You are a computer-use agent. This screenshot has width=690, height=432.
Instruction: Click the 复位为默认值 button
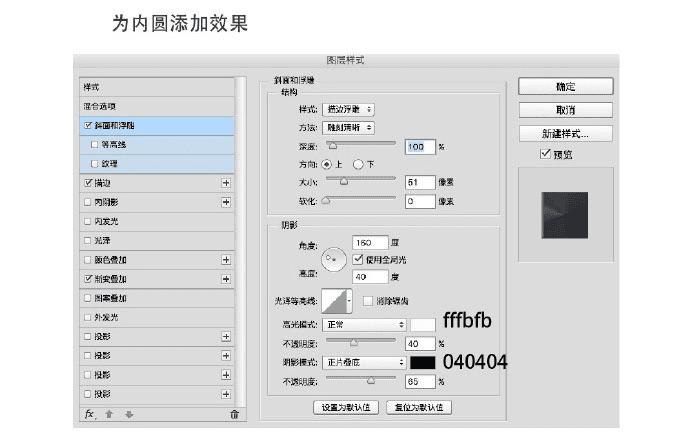[x=419, y=407]
